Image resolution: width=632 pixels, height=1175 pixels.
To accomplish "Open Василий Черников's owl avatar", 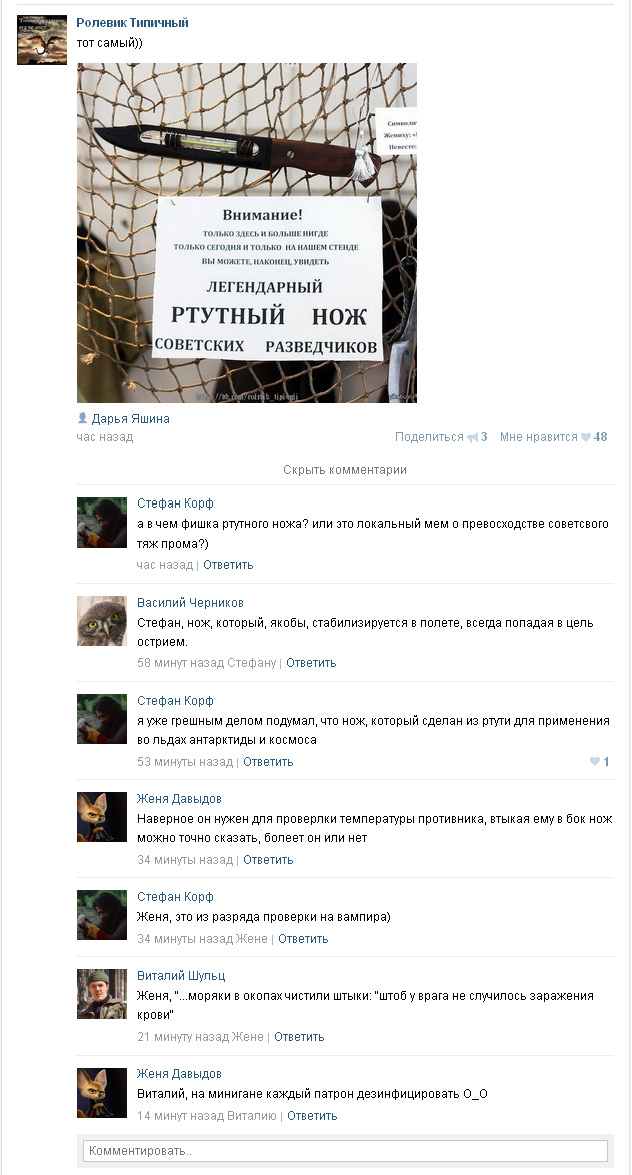I will (x=102, y=620).
